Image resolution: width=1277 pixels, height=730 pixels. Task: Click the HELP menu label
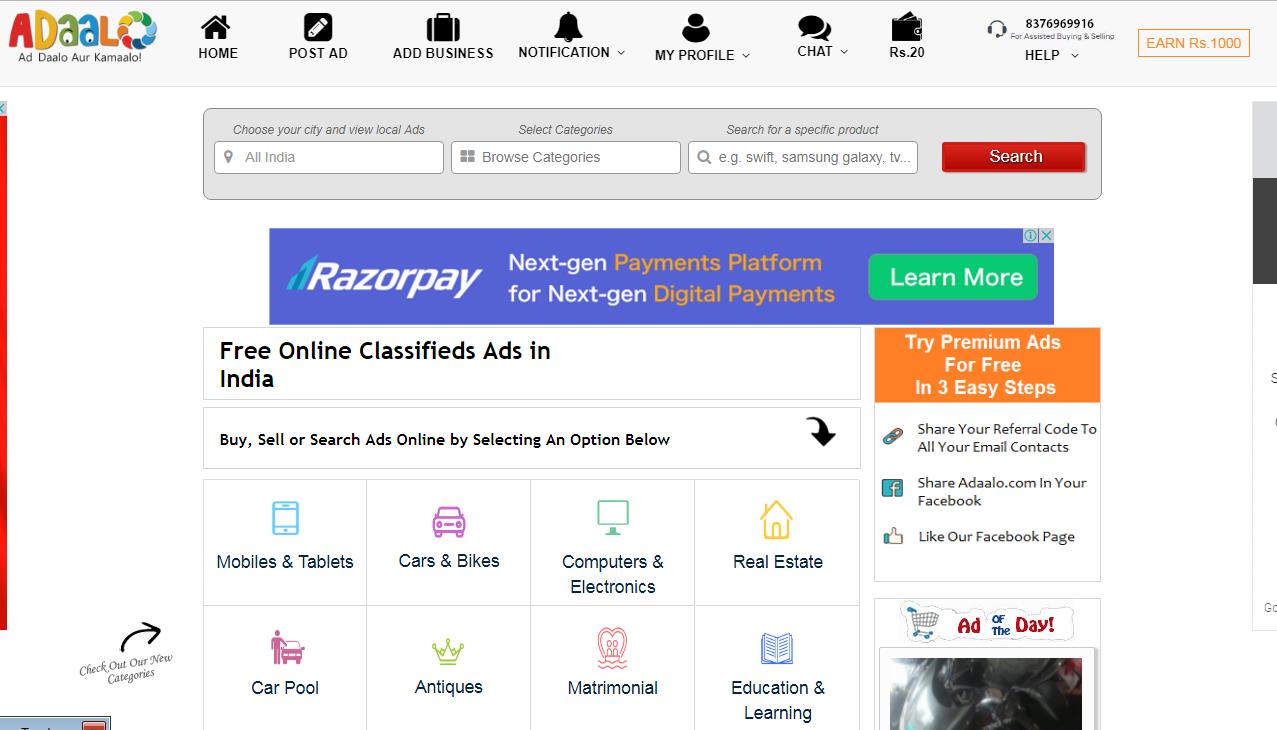pos(1042,55)
